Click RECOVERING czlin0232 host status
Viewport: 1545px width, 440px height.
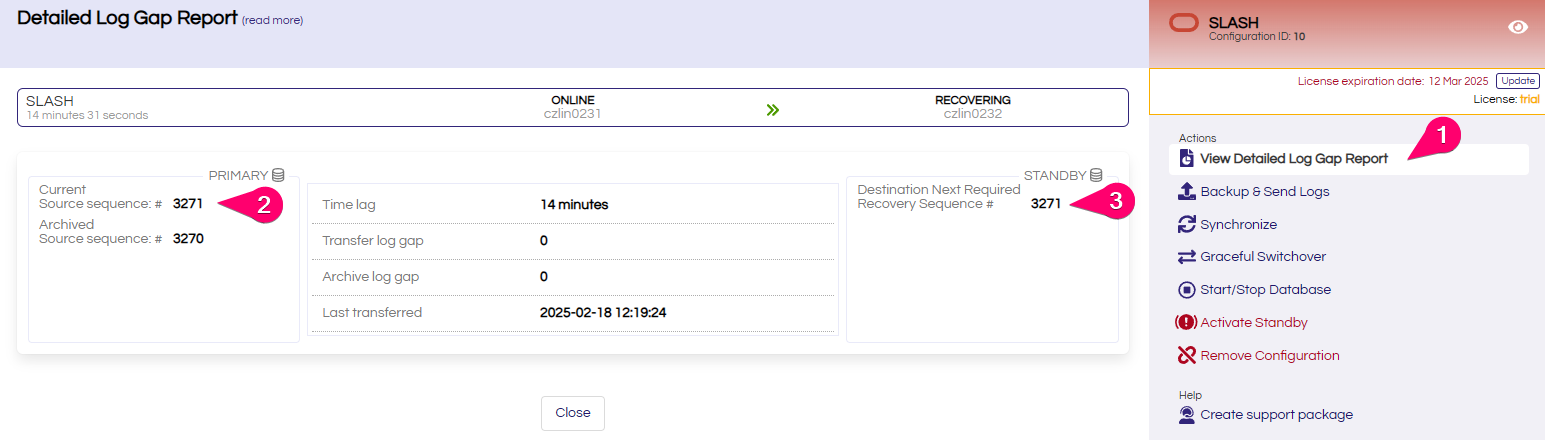click(973, 107)
